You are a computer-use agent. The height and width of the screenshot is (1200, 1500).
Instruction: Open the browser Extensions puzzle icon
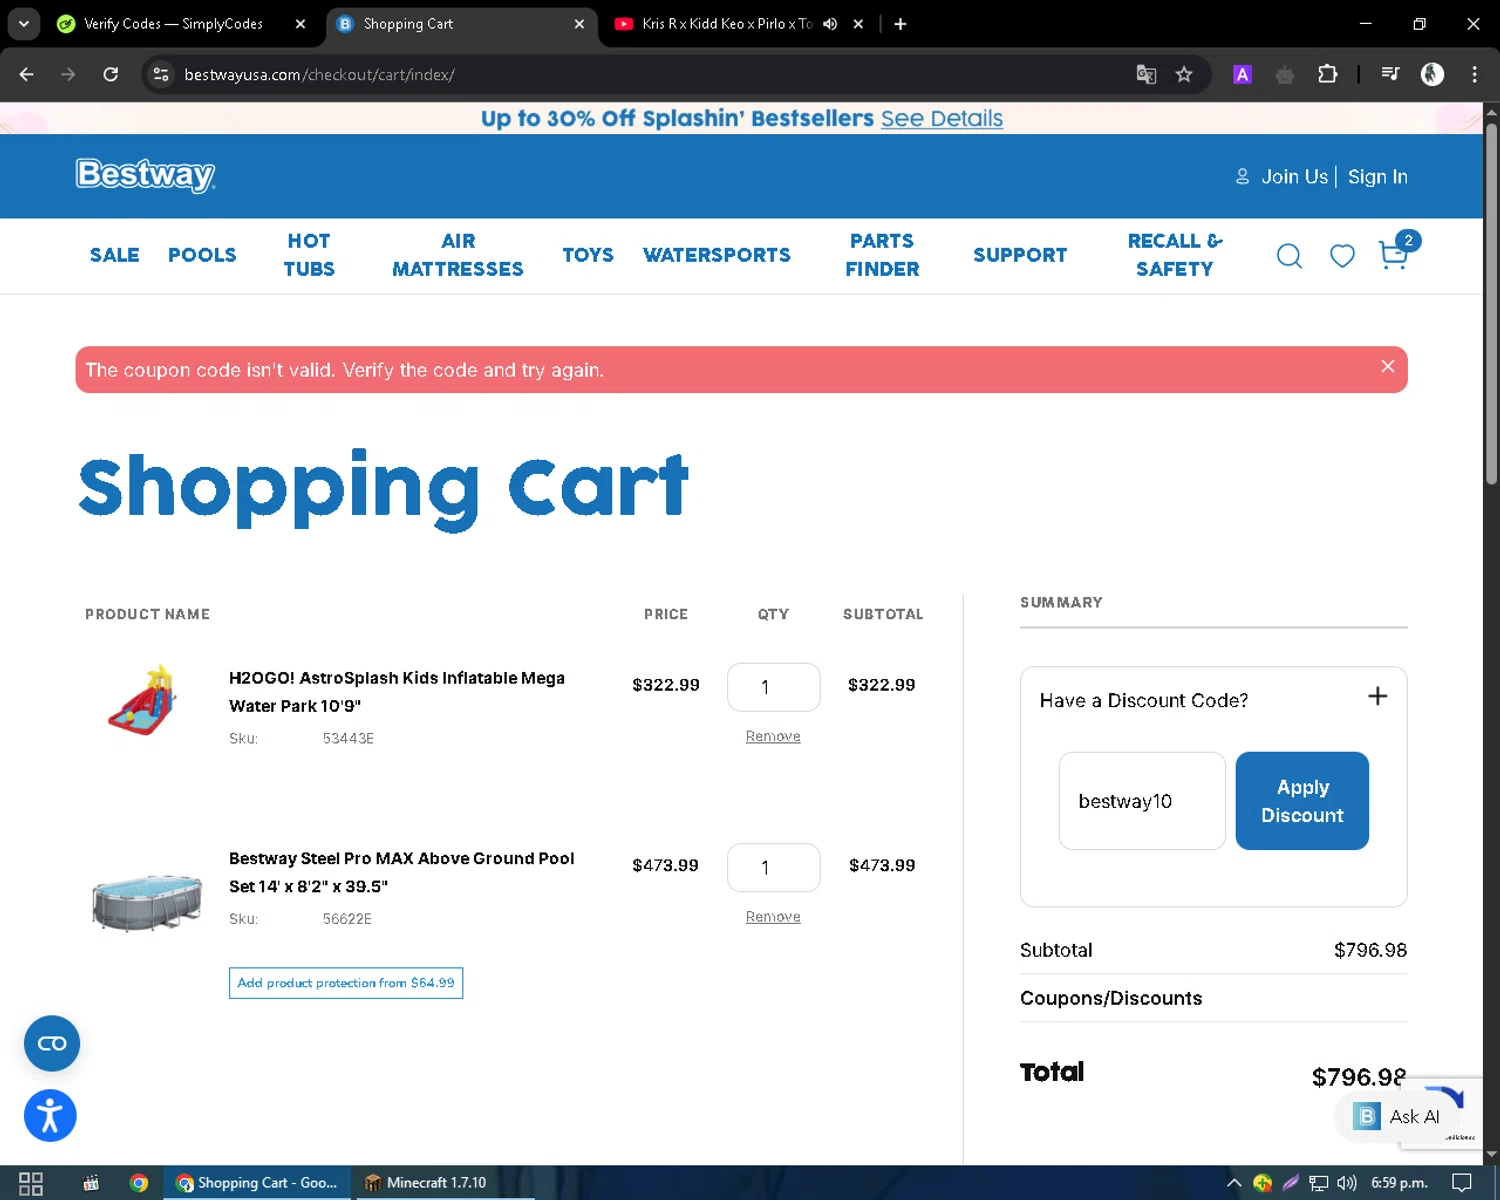click(1328, 75)
